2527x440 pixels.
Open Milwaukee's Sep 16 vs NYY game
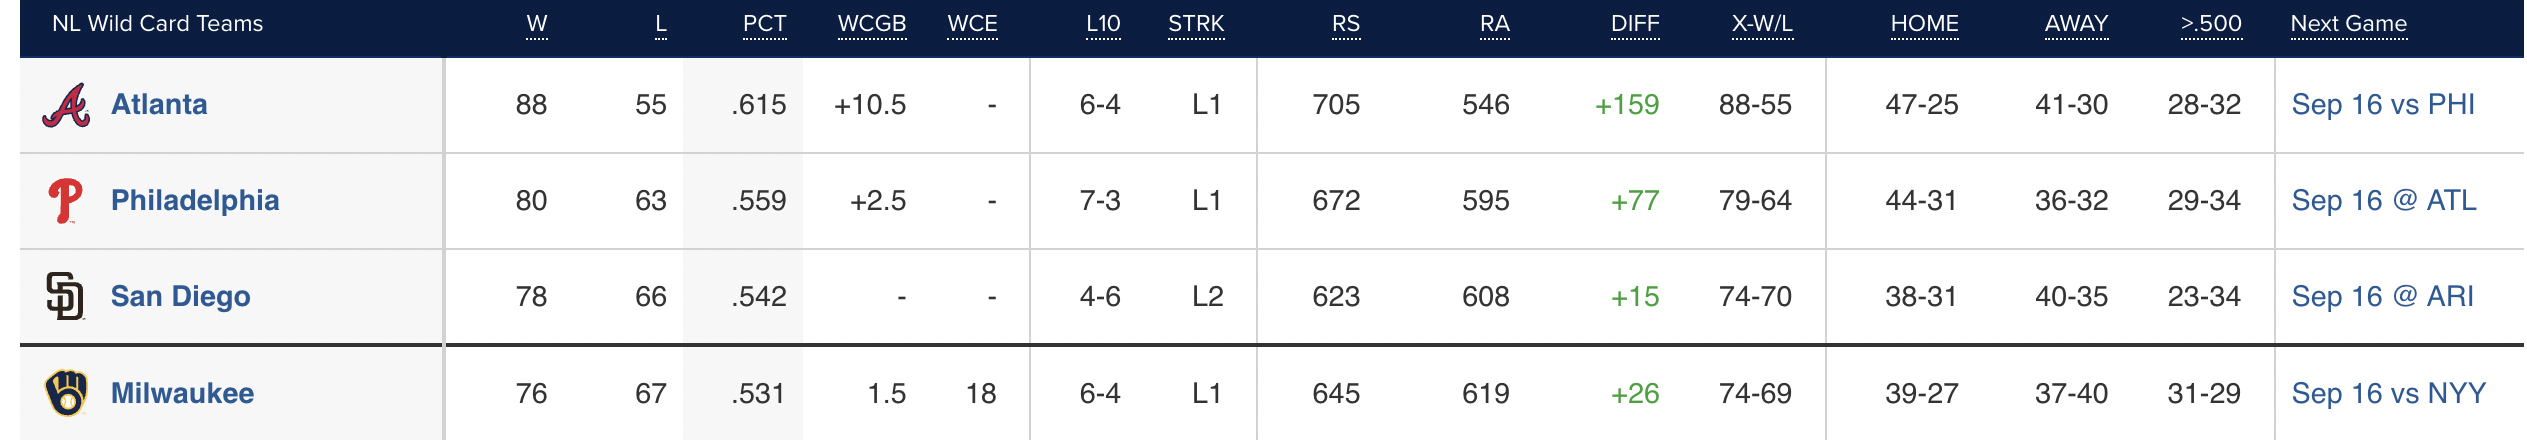click(2389, 393)
